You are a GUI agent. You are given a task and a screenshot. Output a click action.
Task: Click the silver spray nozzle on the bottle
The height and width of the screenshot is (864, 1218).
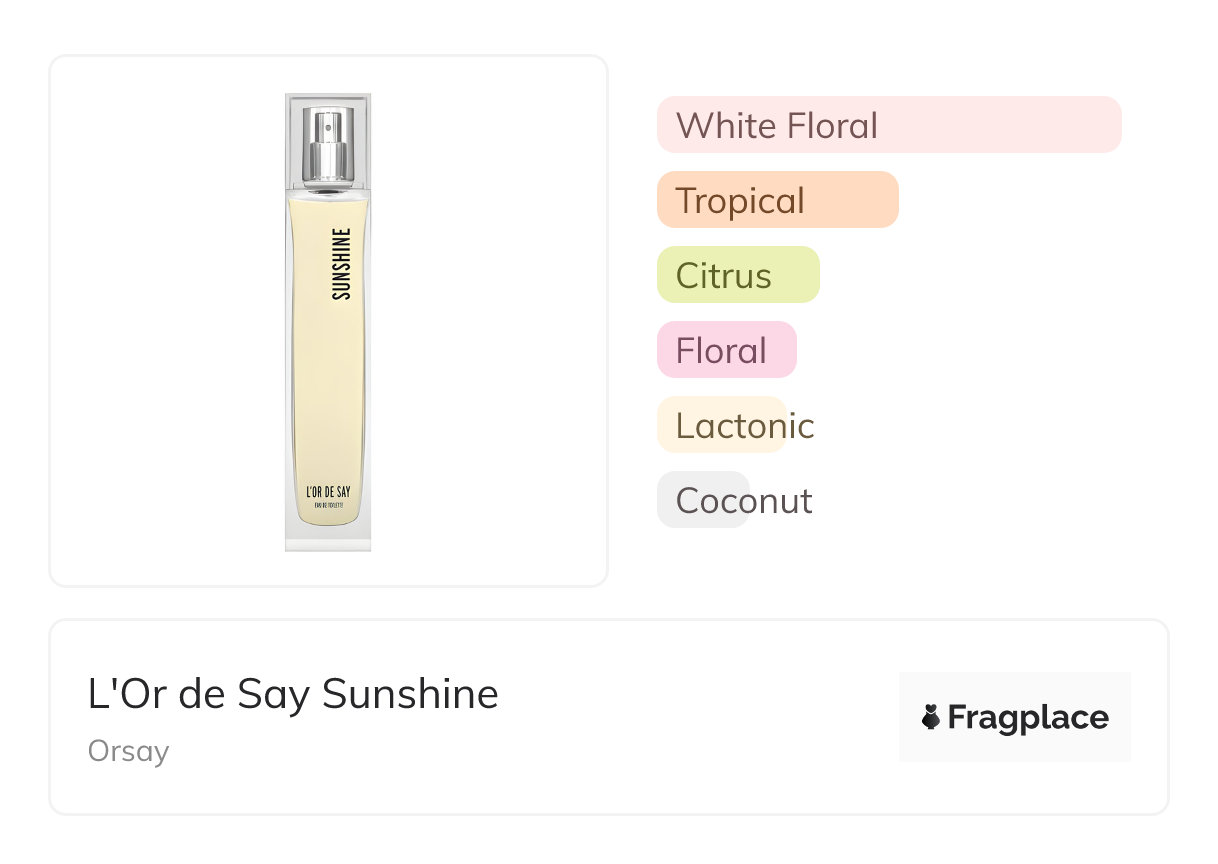tap(329, 133)
